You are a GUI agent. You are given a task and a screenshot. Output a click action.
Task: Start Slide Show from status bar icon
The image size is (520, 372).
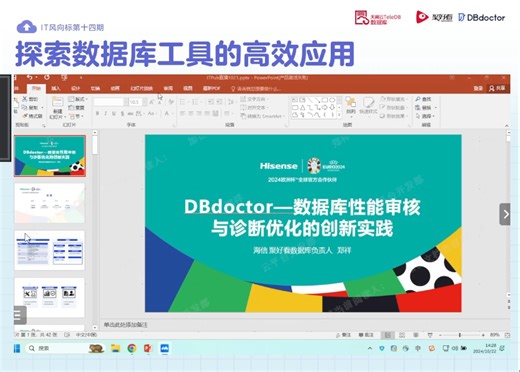coord(430,335)
